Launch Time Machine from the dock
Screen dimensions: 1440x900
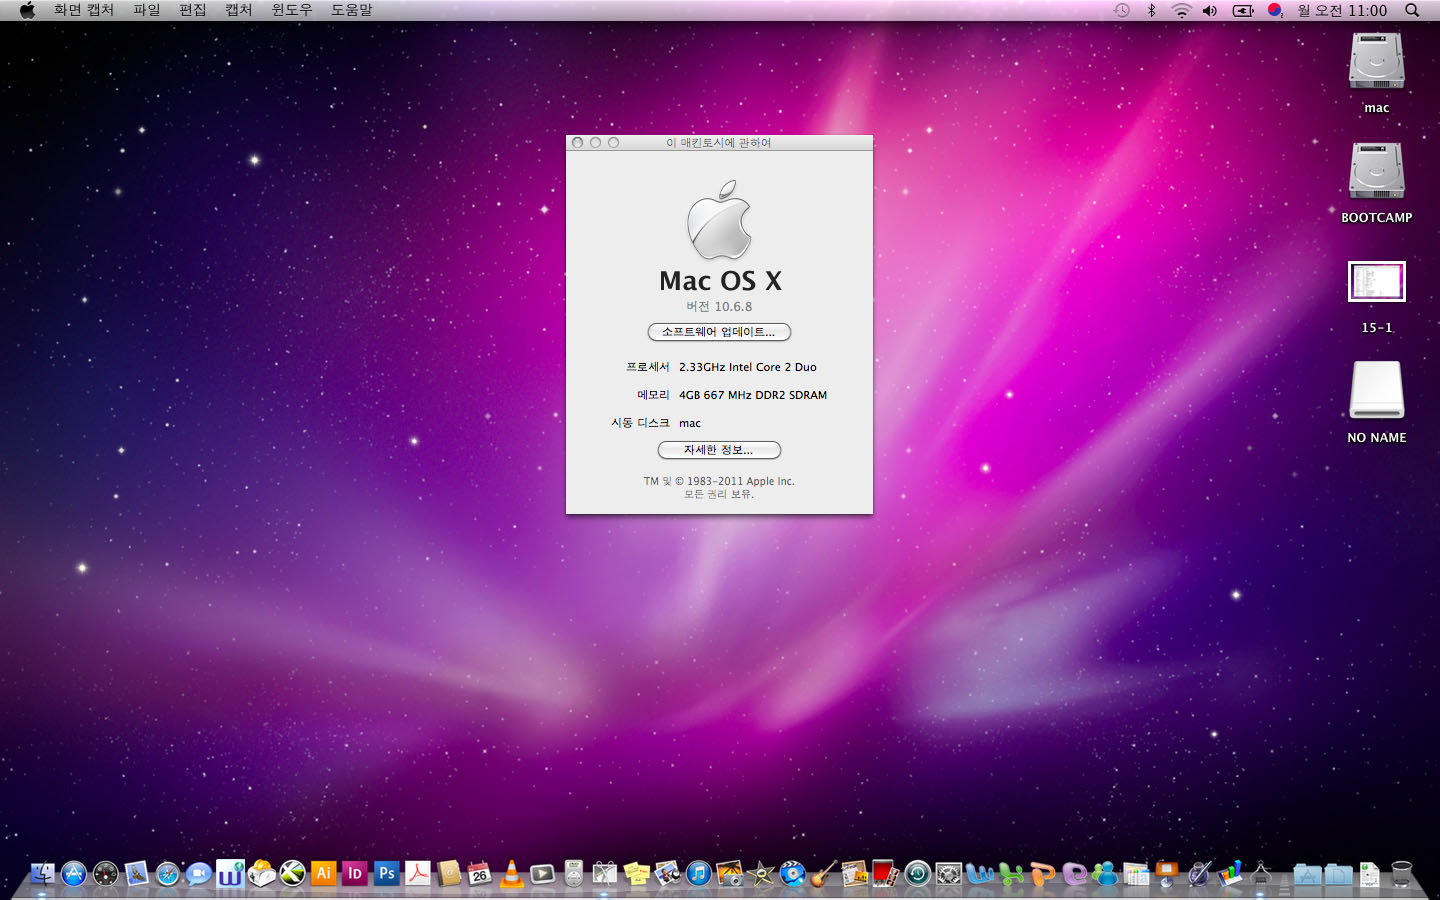917,874
